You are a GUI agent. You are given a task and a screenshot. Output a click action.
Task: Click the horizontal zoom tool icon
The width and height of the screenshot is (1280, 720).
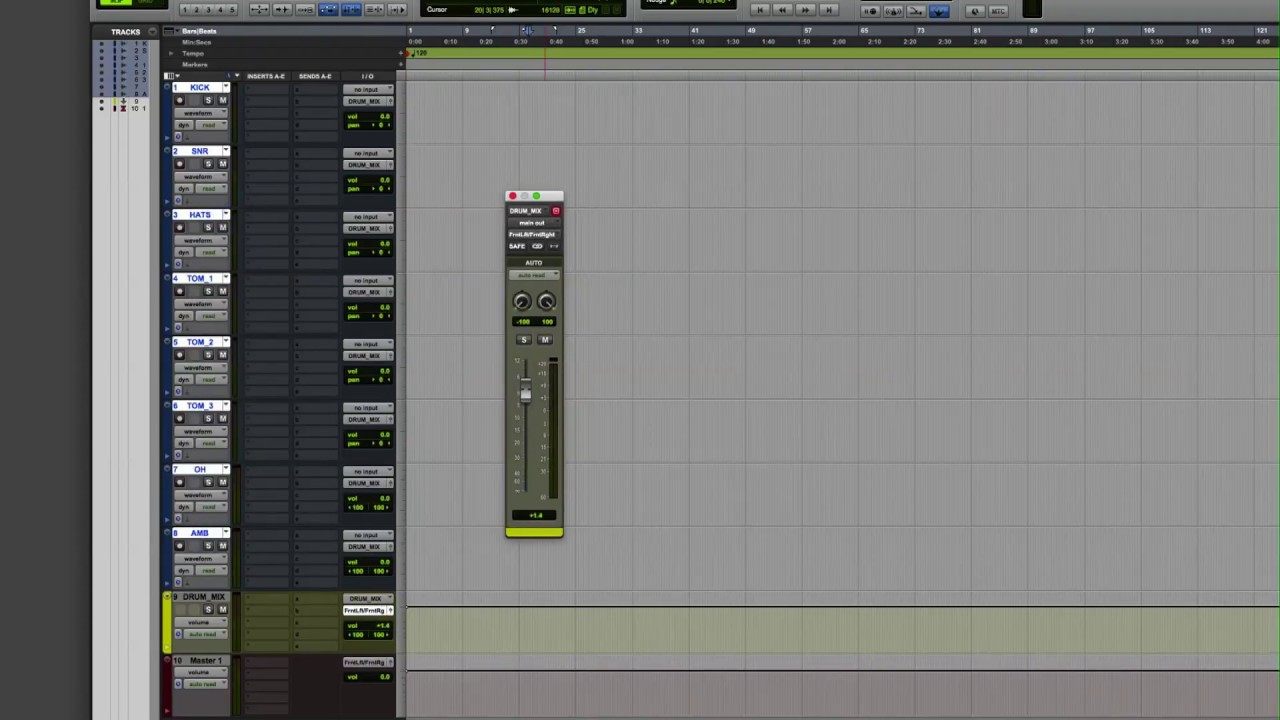pyautogui.click(x=260, y=10)
